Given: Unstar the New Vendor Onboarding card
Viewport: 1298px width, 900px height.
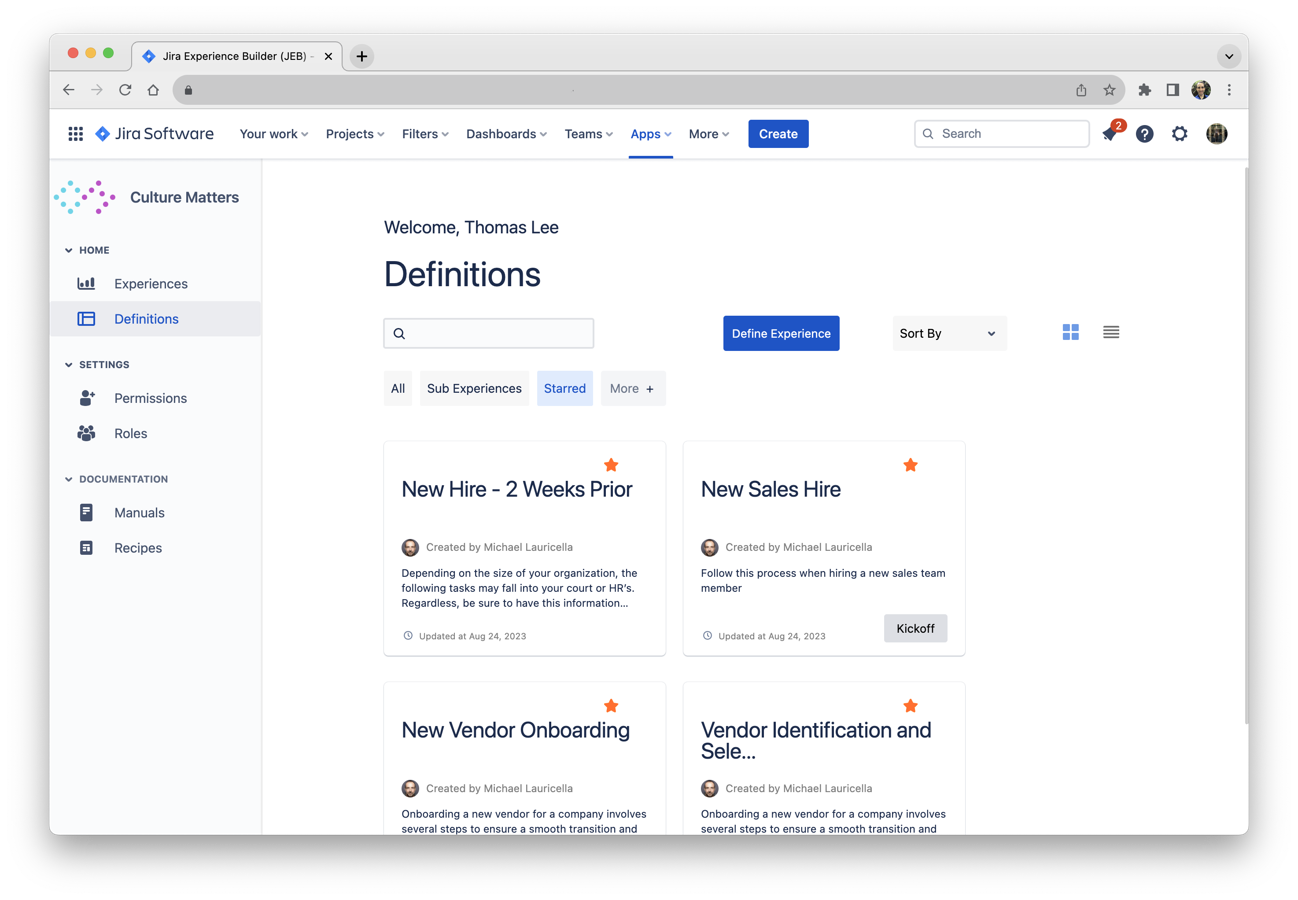Looking at the screenshot, I should pyautogui.click(x=611, y=706).
